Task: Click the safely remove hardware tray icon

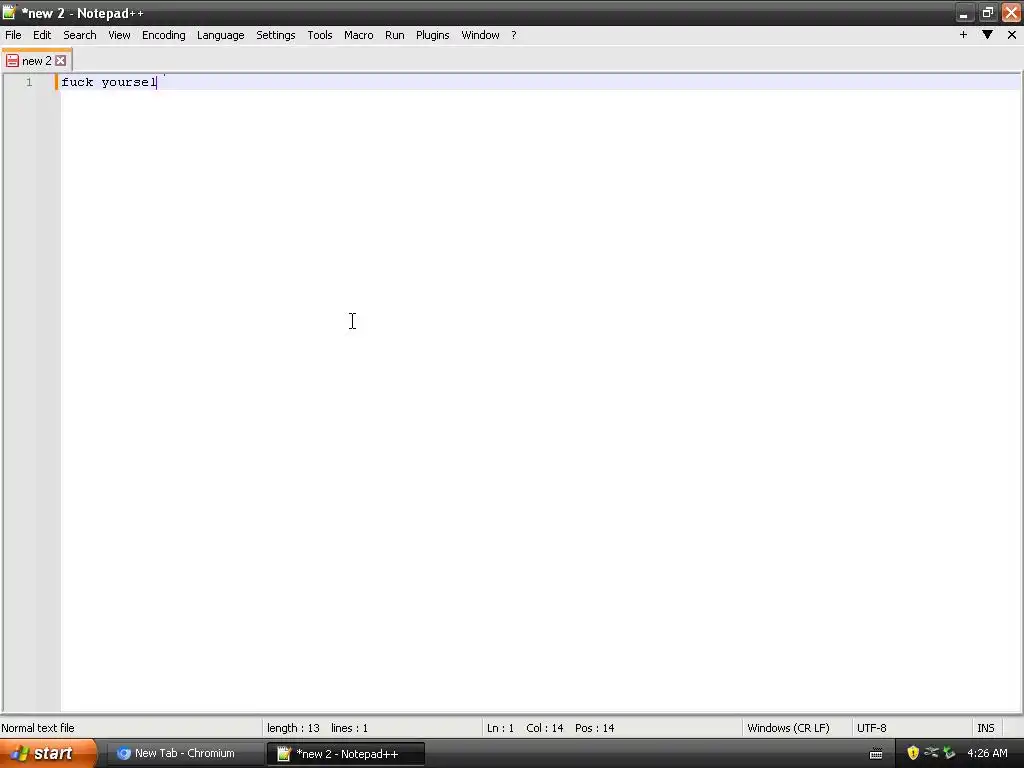Action: coord(949,753)
